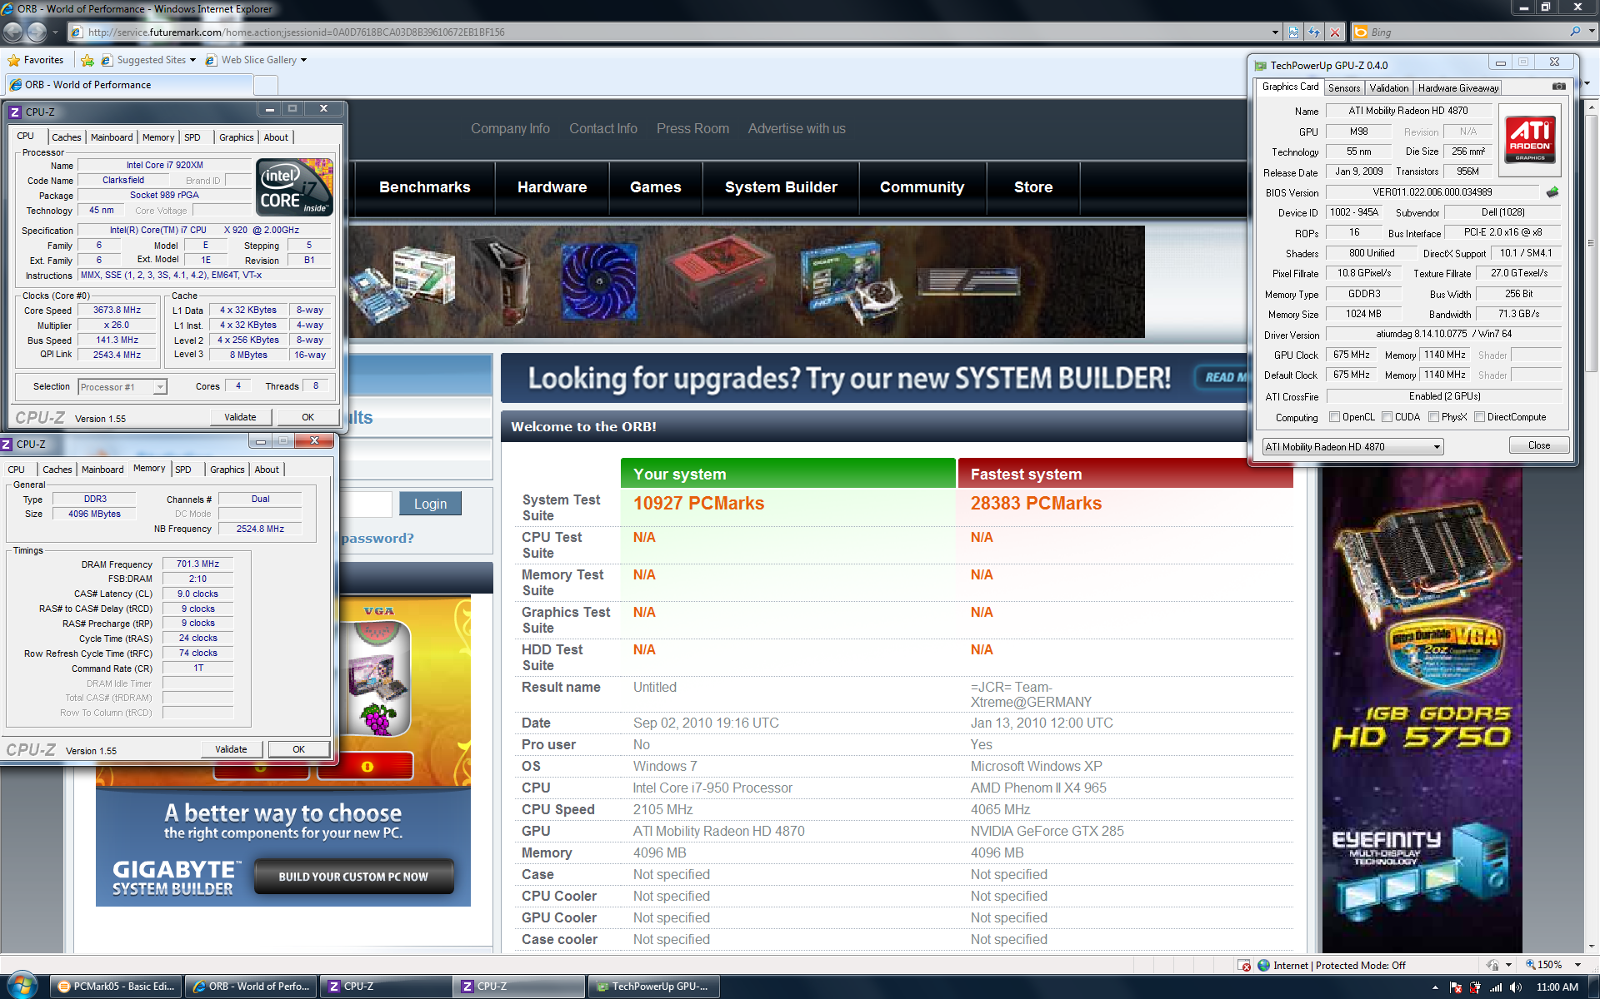Open Favorites star button
The height and width of the screenshot is (999, 1600).
35,60
